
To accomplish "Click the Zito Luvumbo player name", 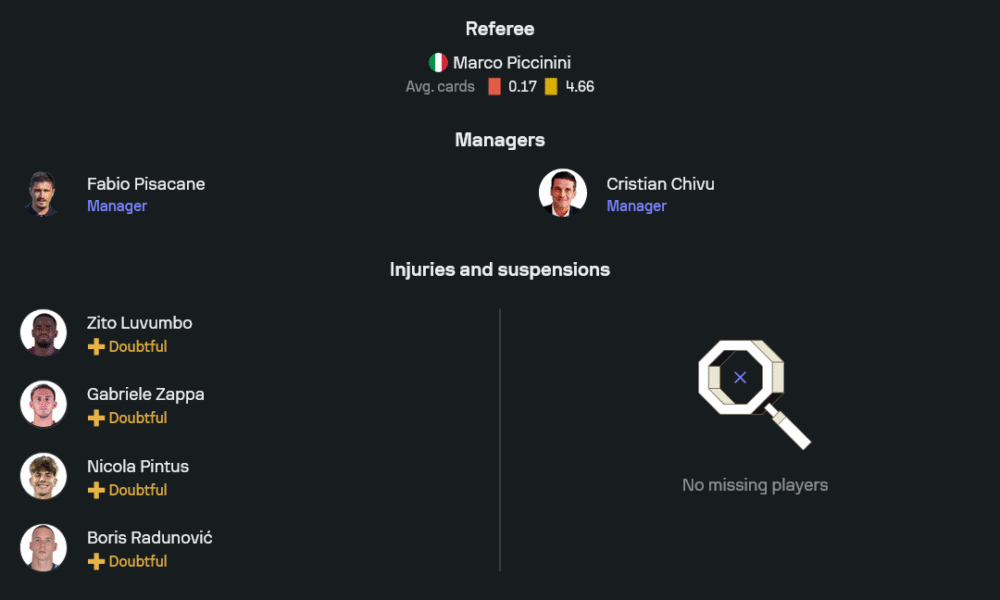I will point(139,323).
